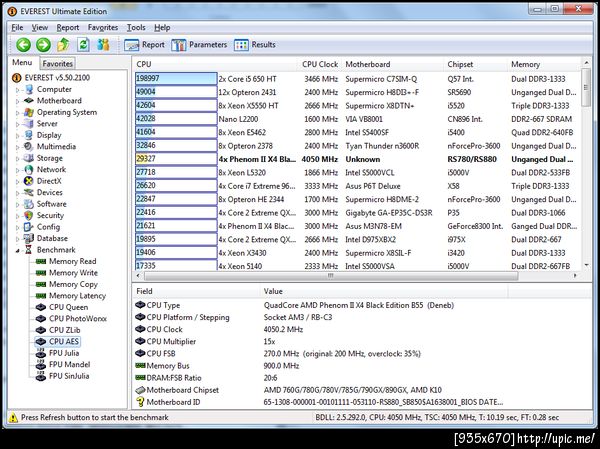
Task: Click the EVEREST v5.50.2100 root icon
Action: 16,78
